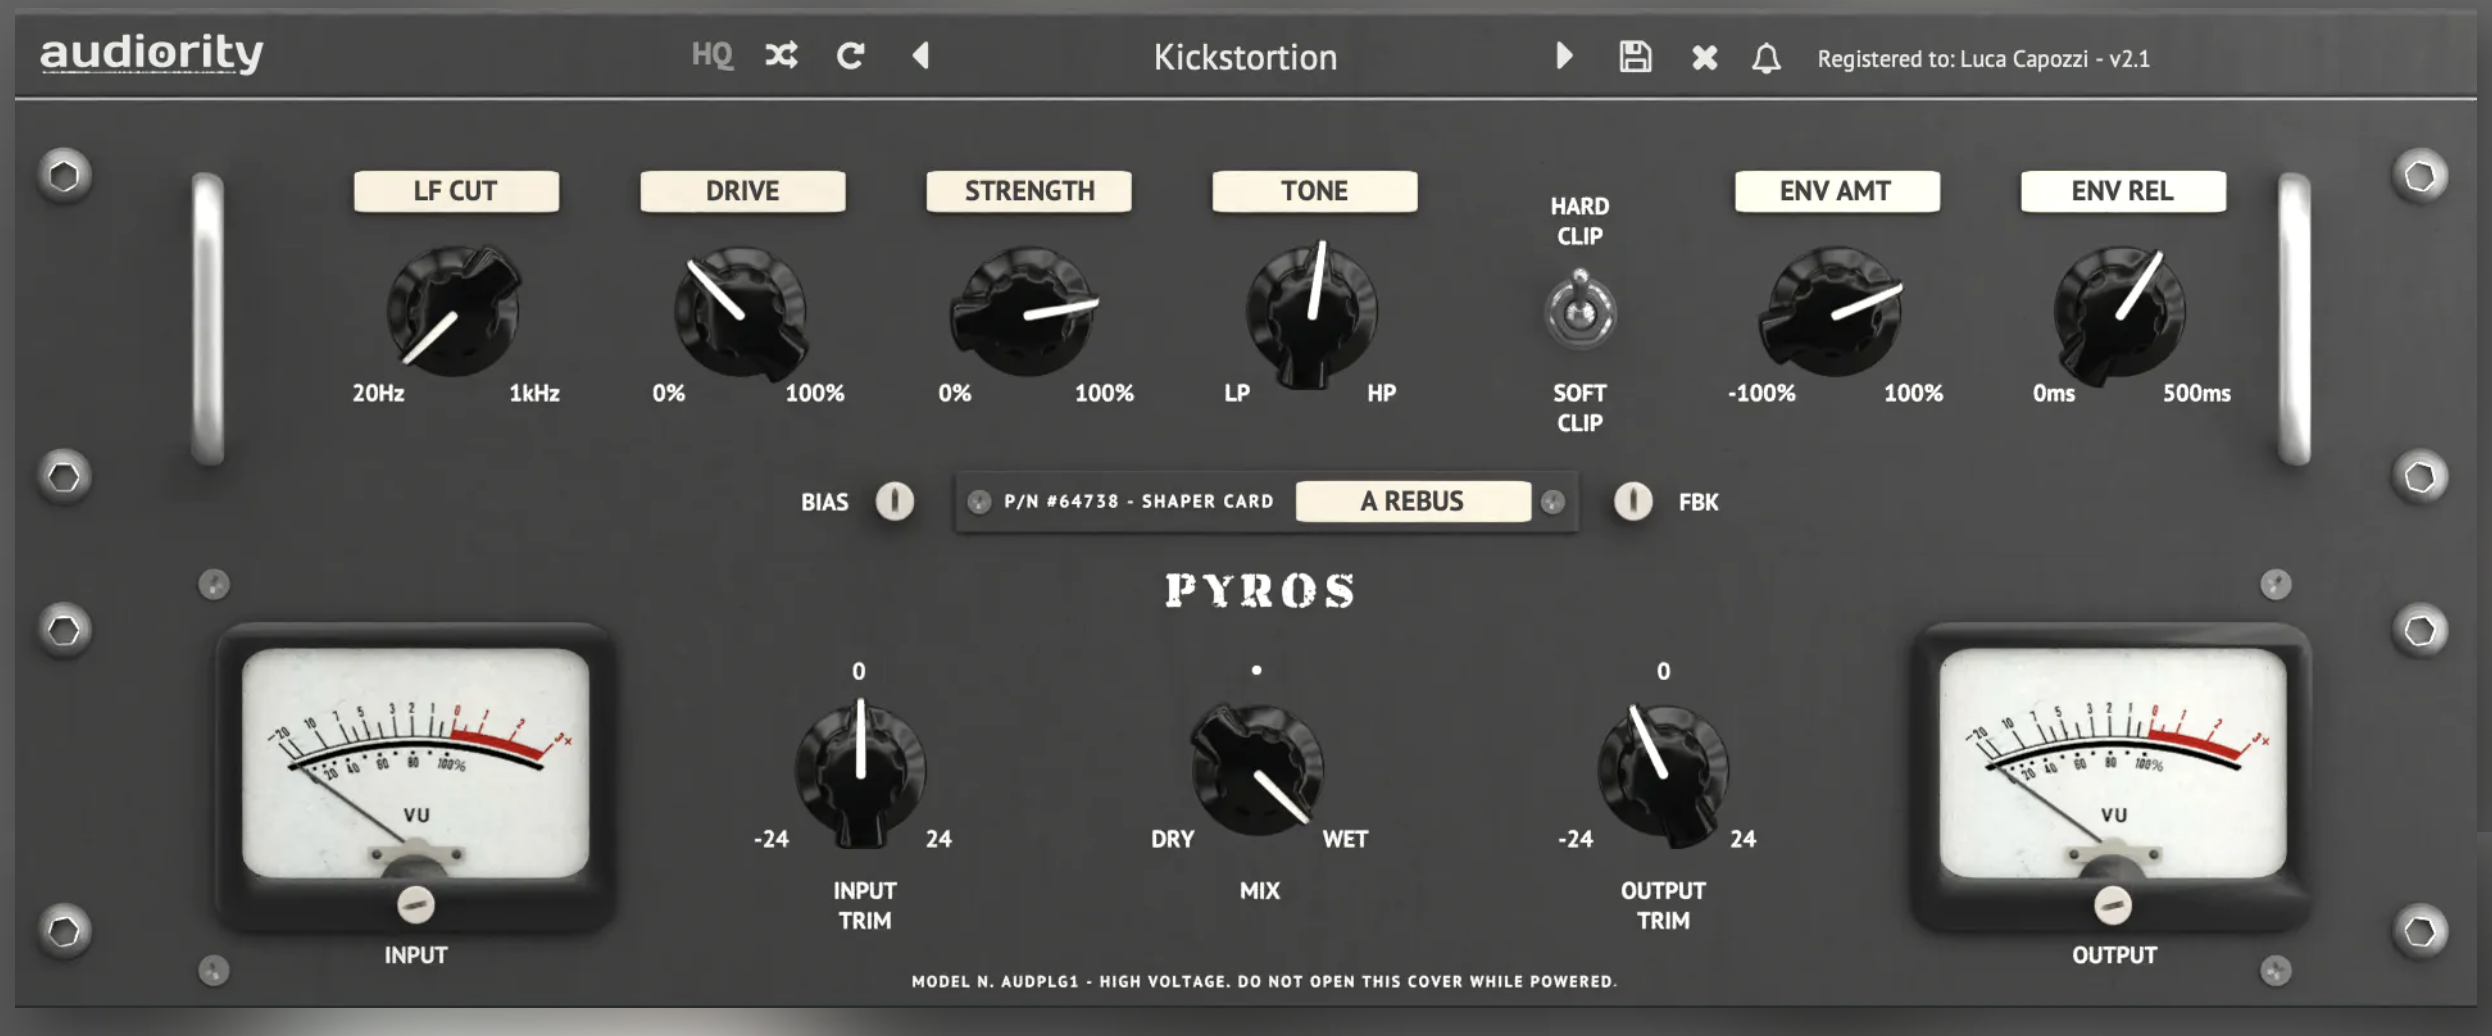
Task: Click the TONE label button
Action: point(1315,191)
